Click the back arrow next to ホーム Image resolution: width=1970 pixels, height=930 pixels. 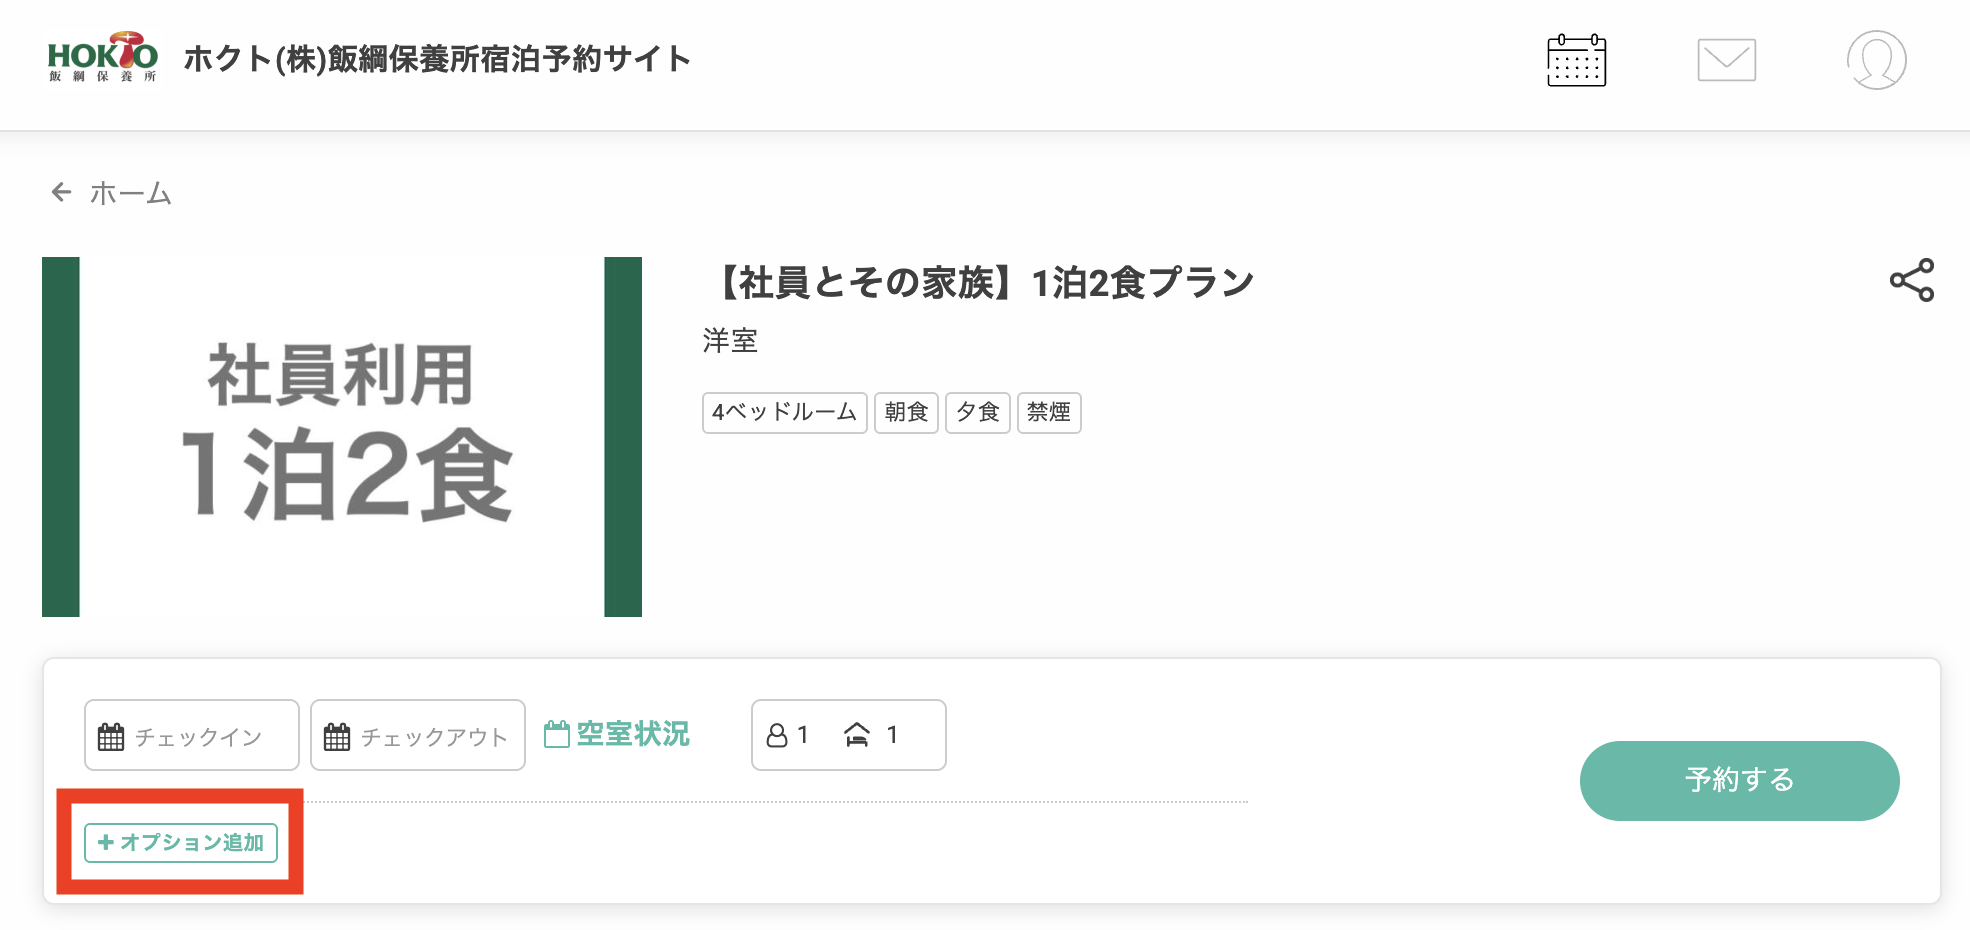click(x=60, y=192)
